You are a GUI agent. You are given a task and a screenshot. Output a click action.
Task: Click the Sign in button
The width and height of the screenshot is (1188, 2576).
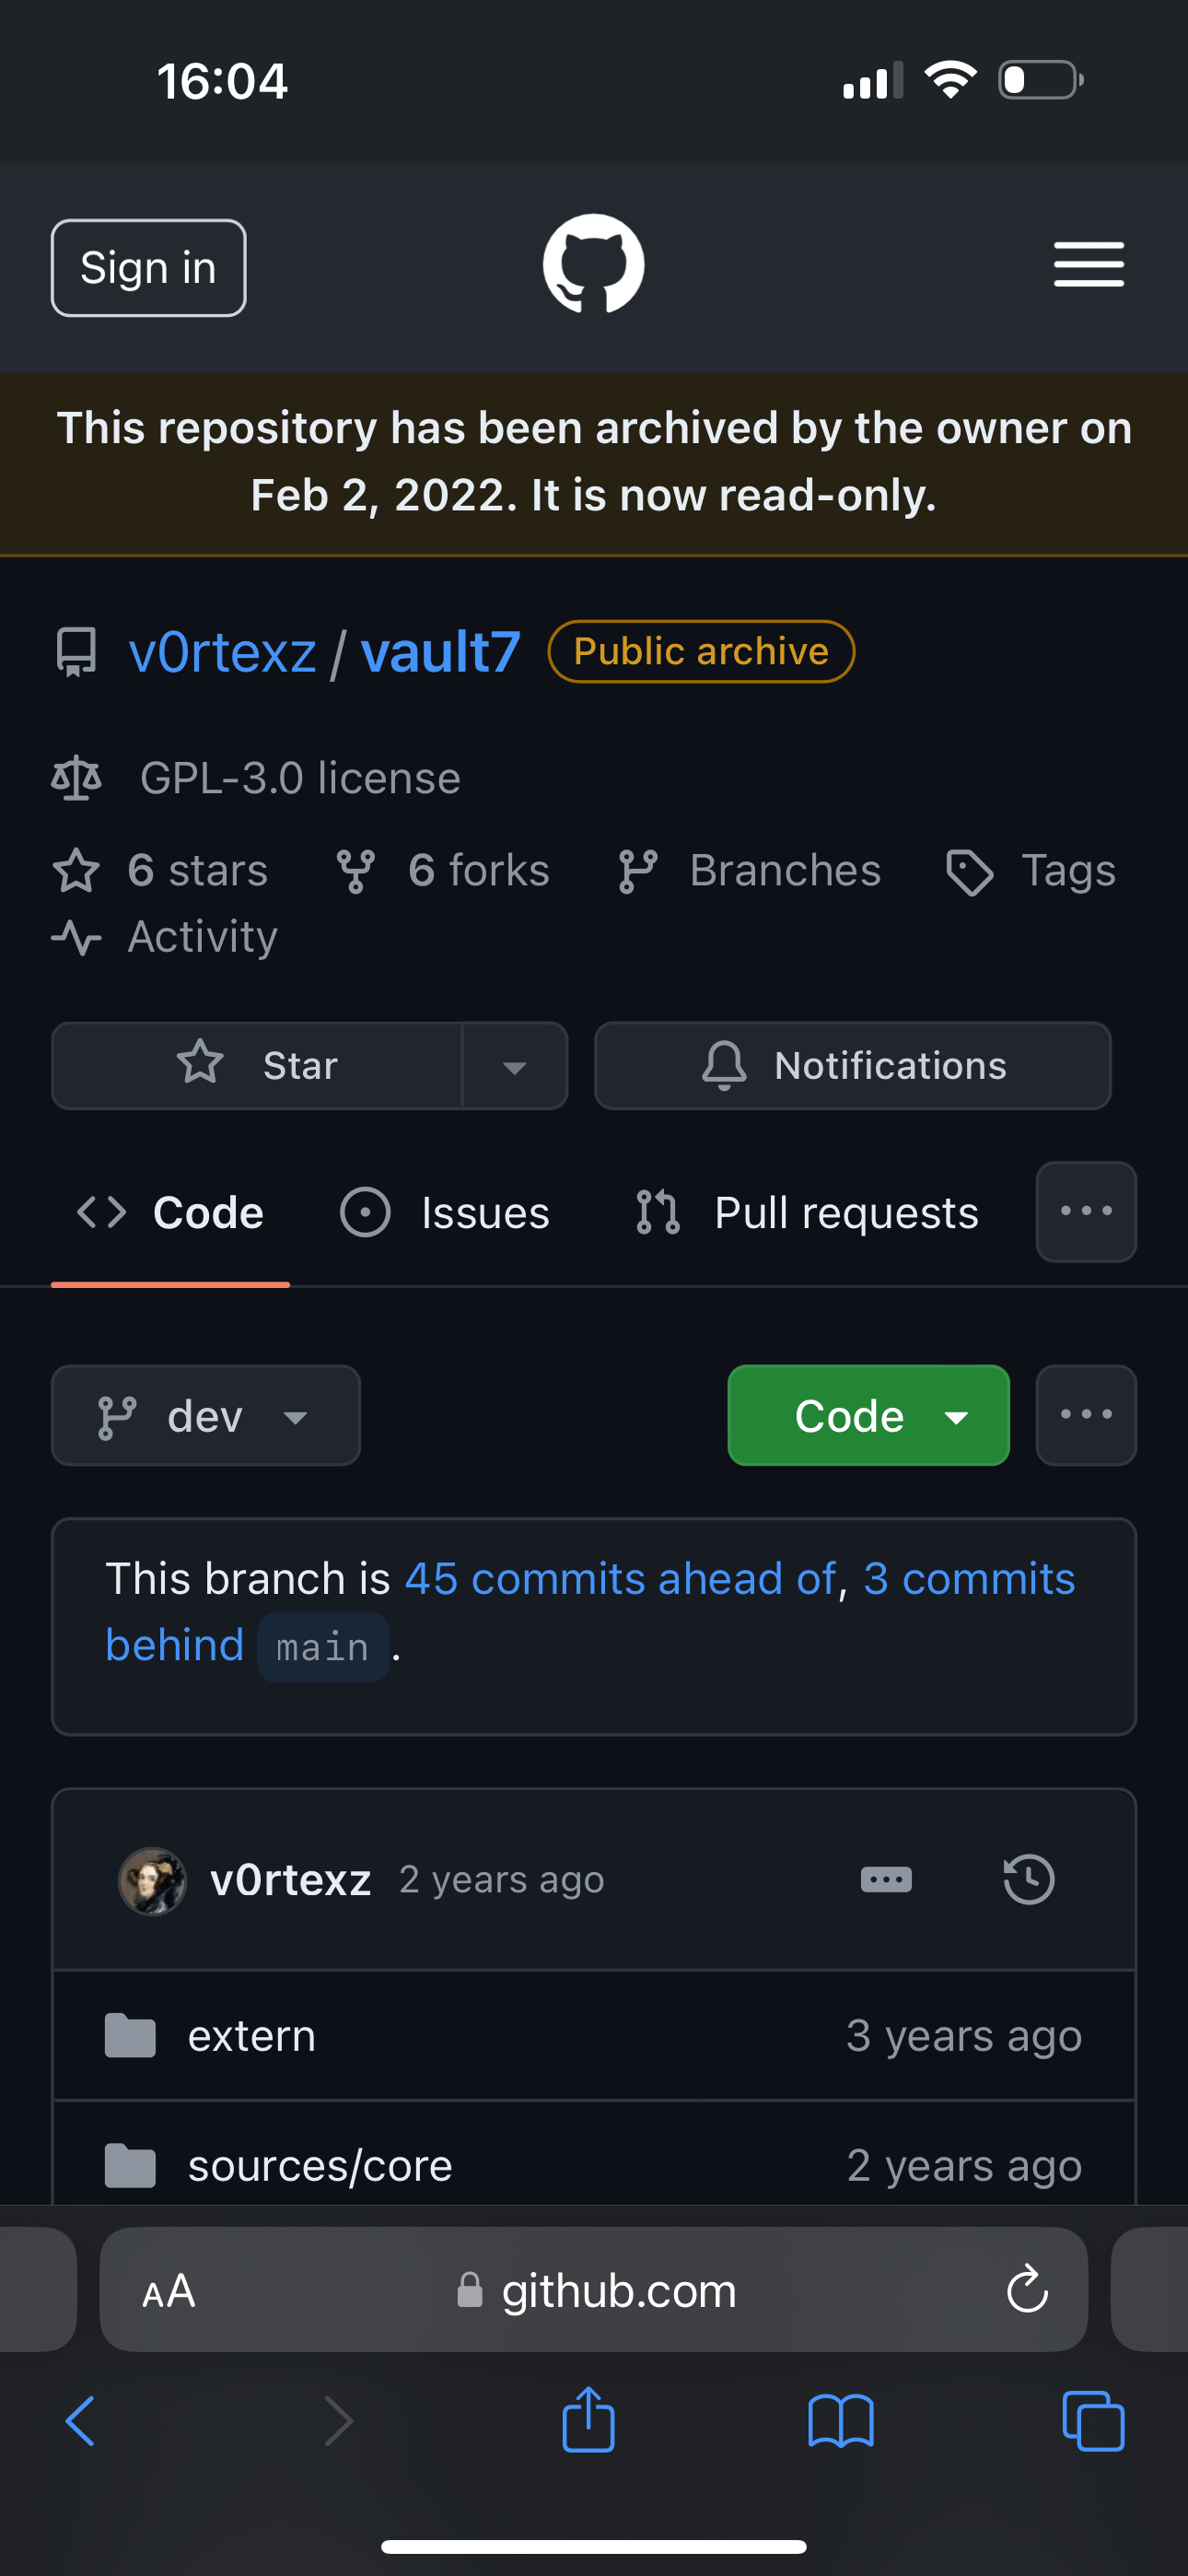tap(148, 268)
